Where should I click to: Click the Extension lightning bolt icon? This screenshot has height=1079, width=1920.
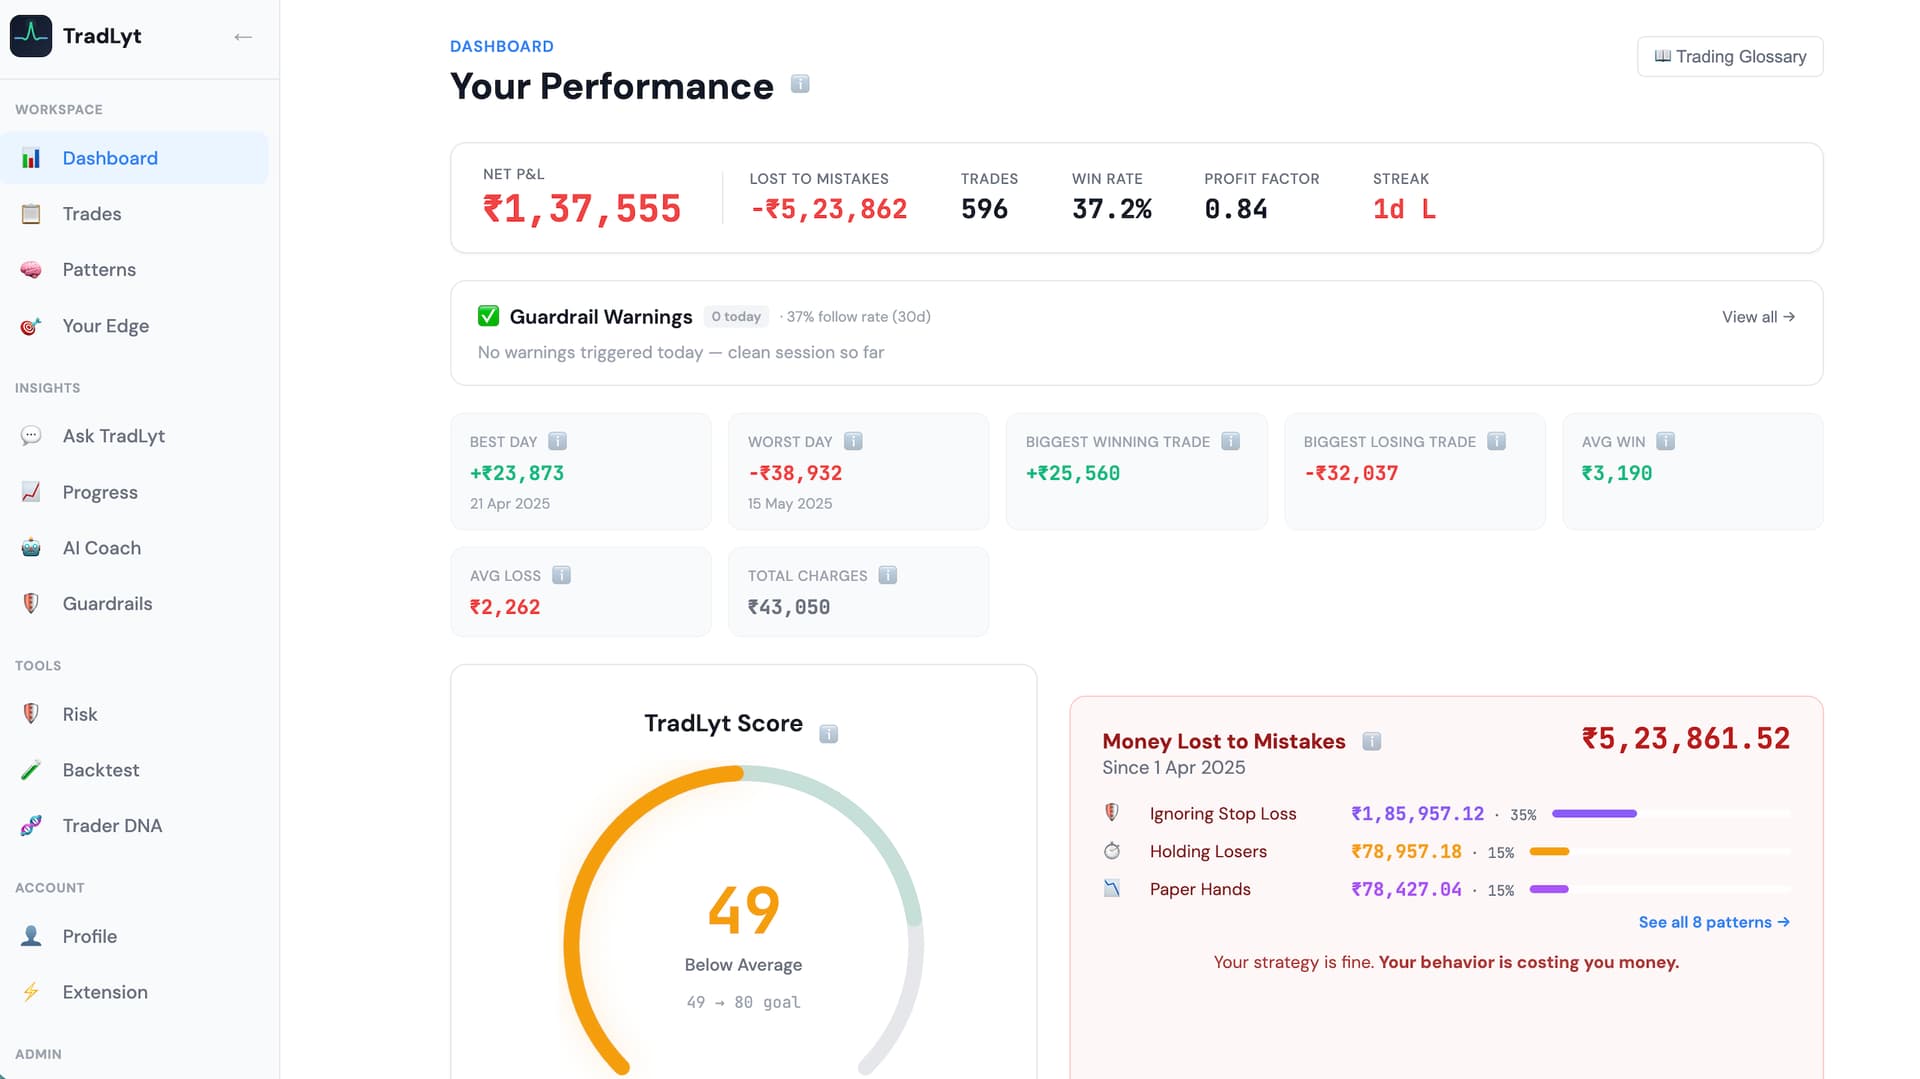(x=31, y=992)
